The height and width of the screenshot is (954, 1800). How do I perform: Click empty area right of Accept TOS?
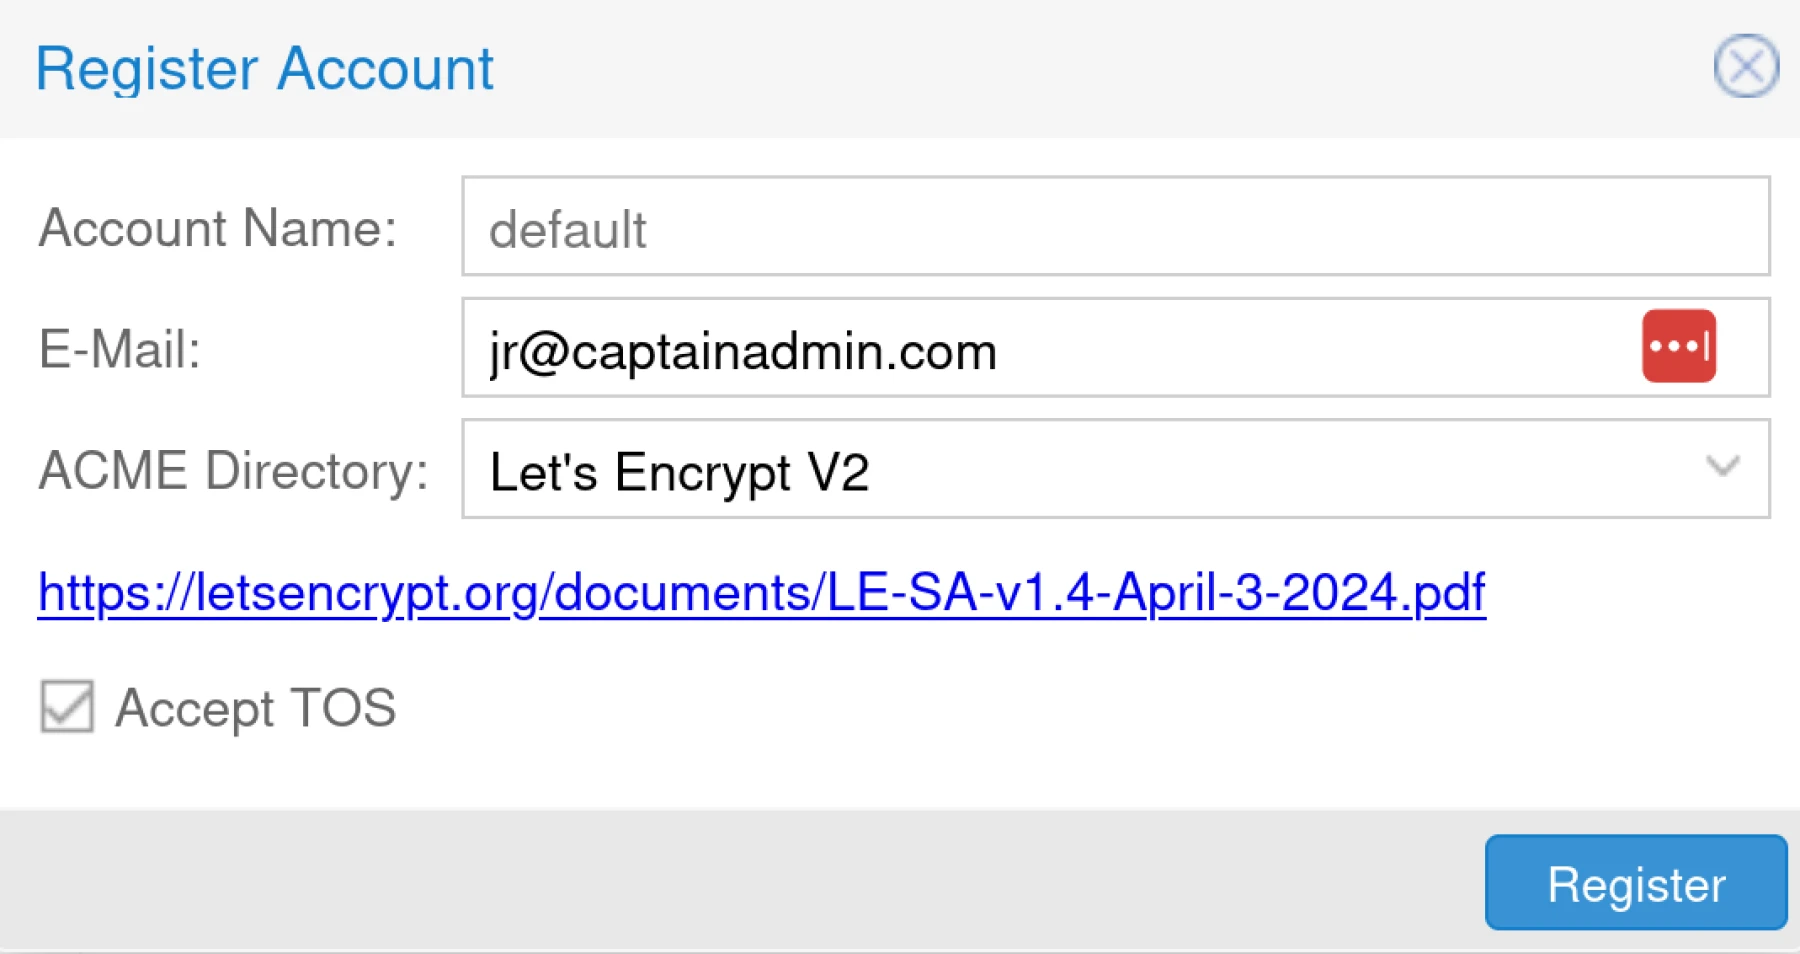click(1000, 708)
